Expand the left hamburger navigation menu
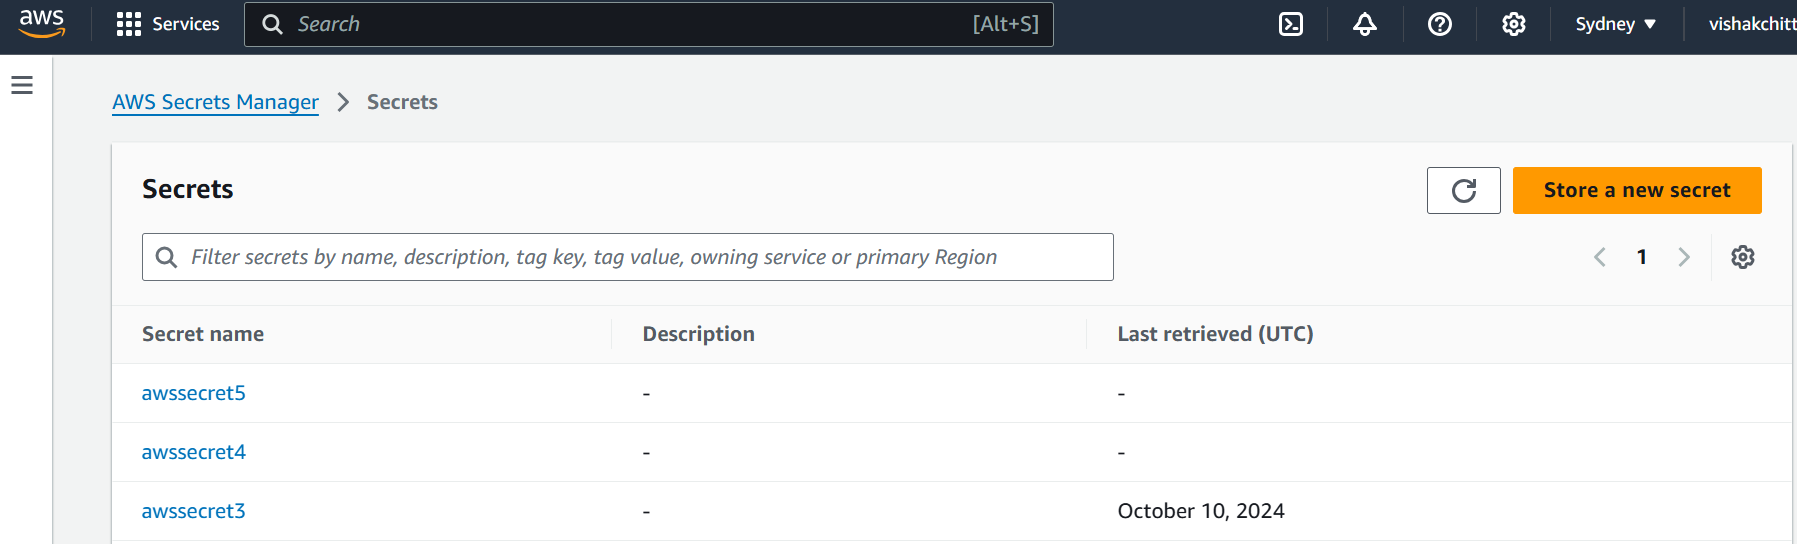1797x544 pixels. (x=22, y=86)
